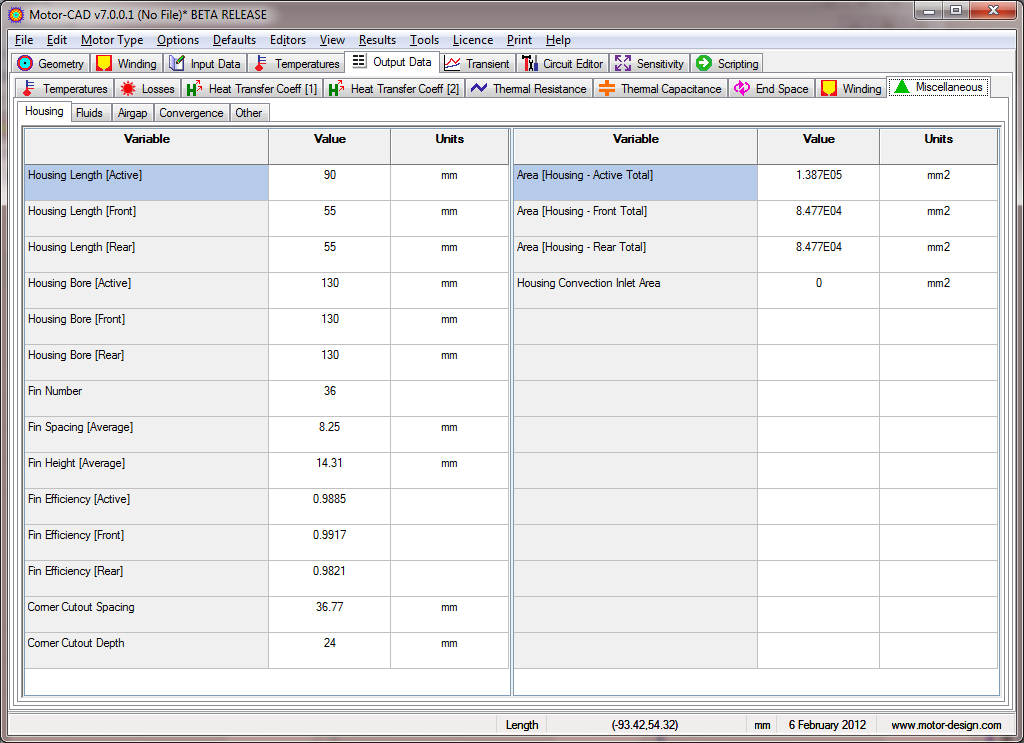Select the Corner Cutout Depth variable
The width and height of the screenshot is (1024, 743).
pos(146,650)
